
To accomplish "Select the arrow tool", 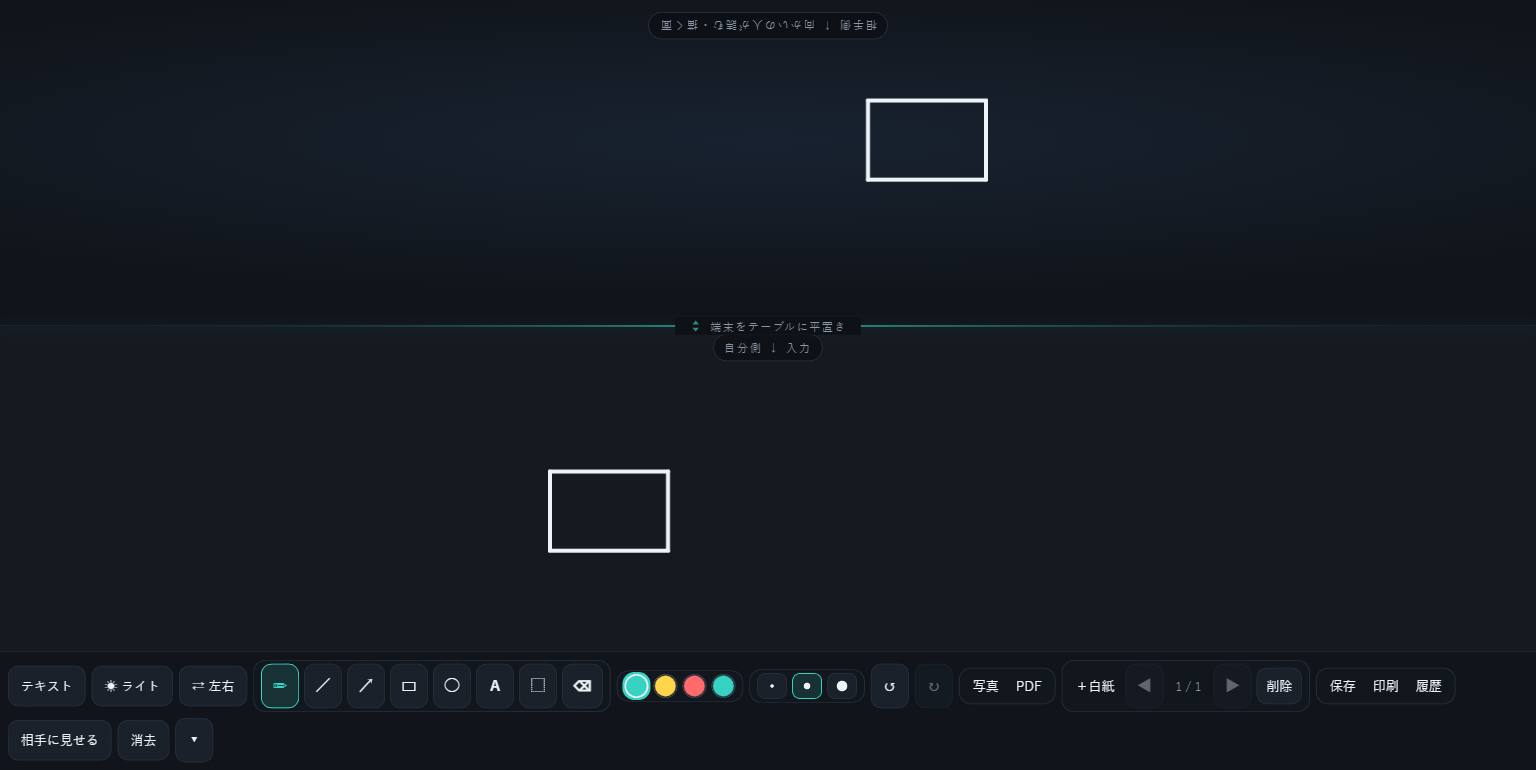I will click(x=366, y=686).
